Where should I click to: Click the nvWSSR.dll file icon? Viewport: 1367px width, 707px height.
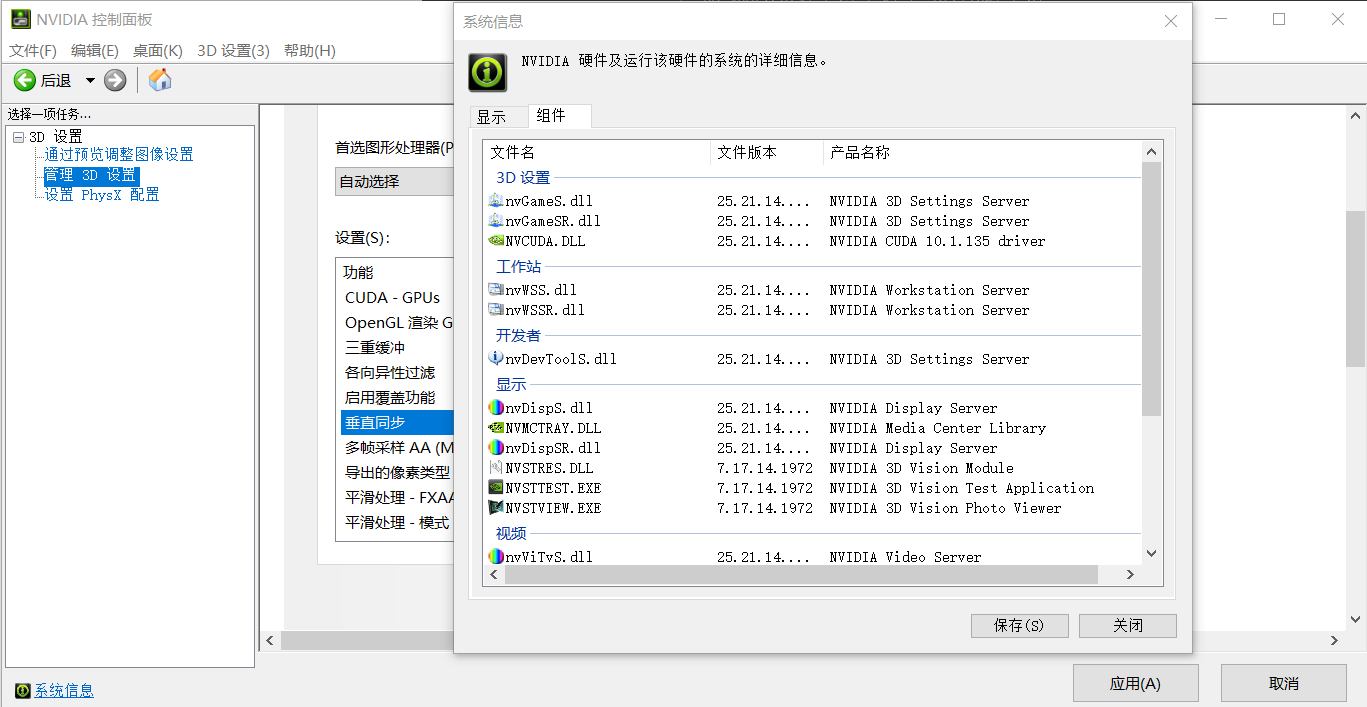coord(496,310)
